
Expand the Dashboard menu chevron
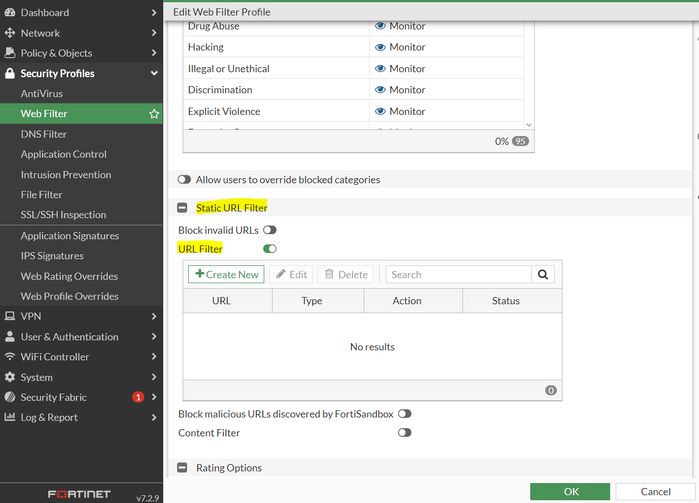pos(154,12)
